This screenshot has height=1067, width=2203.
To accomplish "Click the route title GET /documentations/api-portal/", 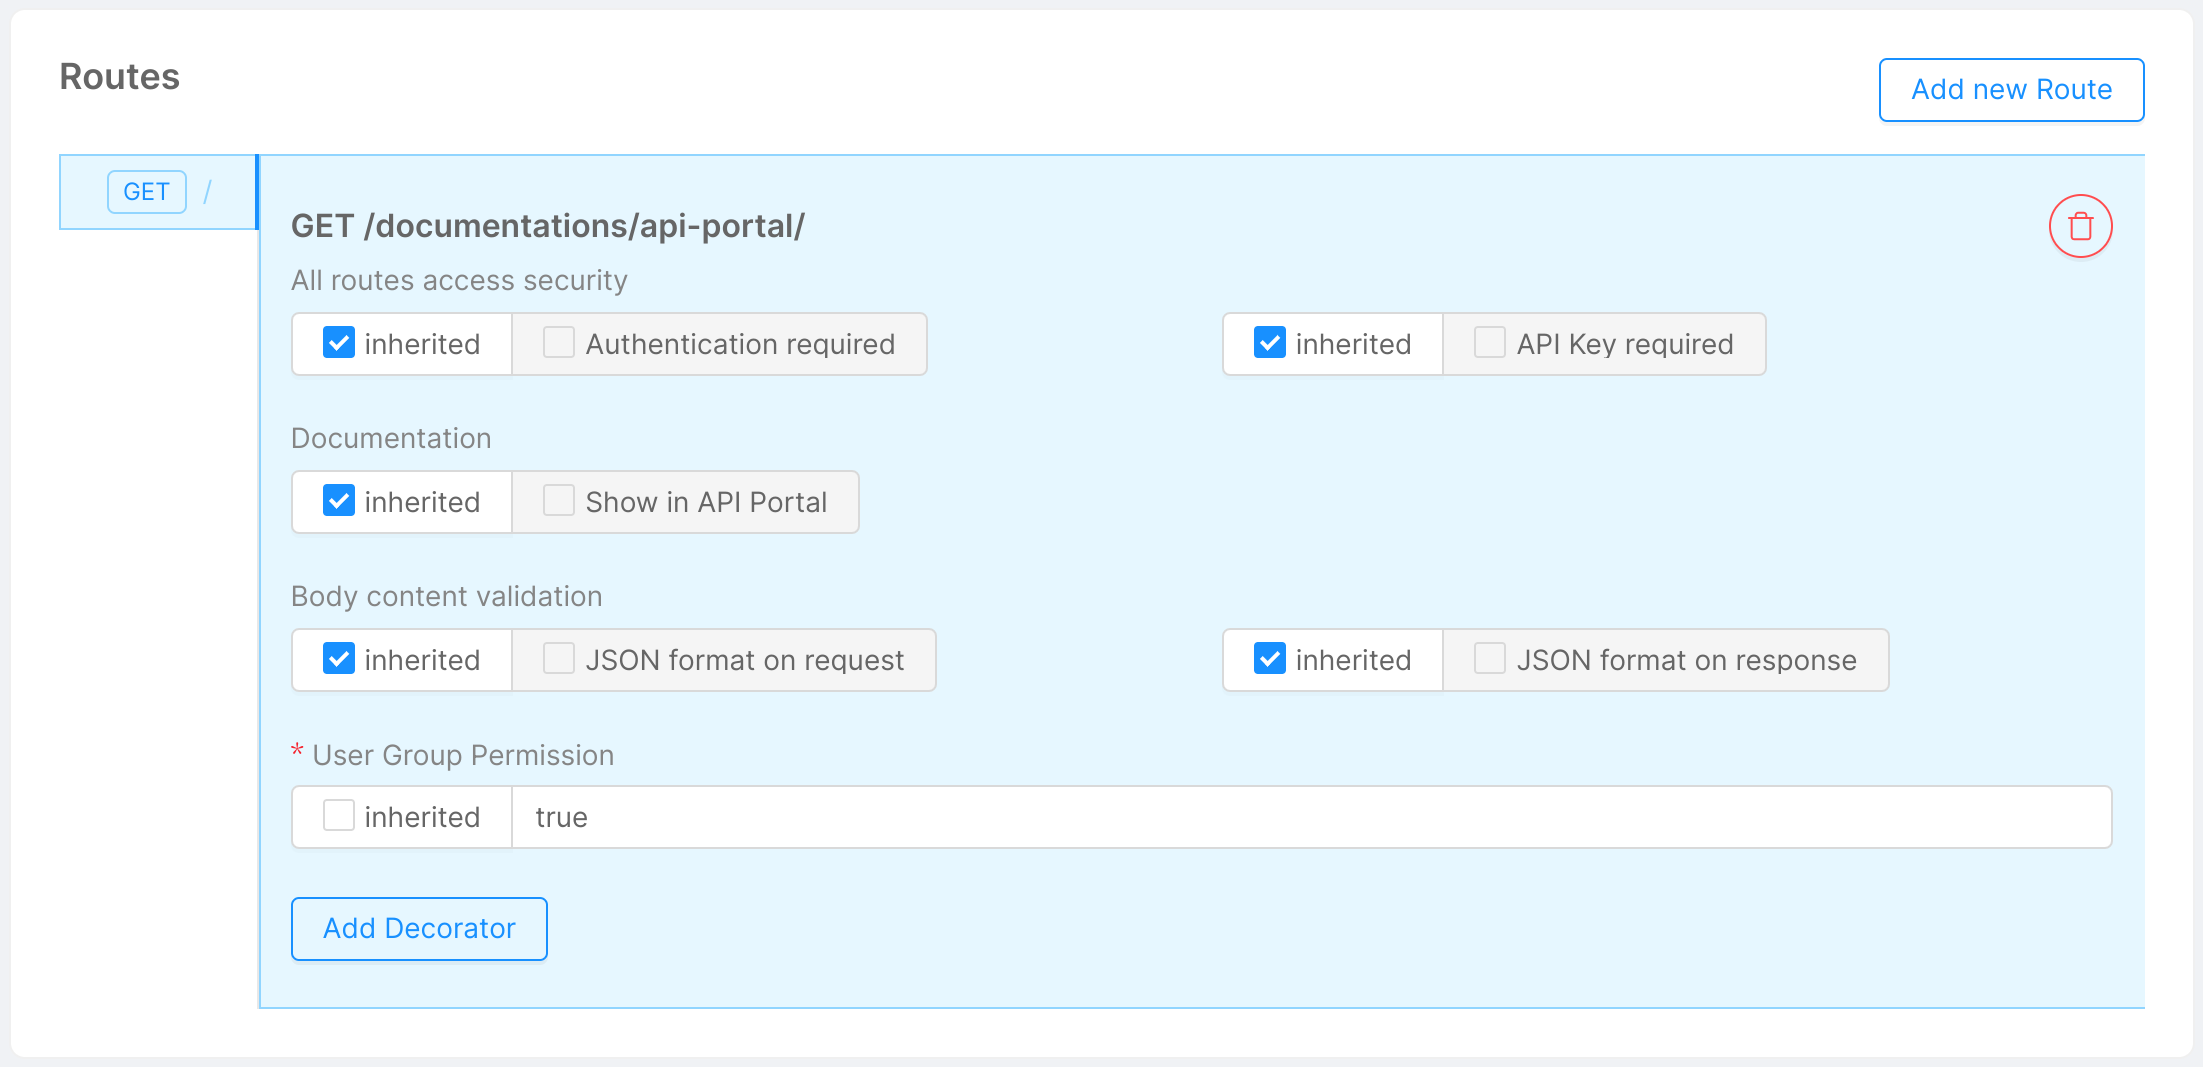I will 548,225.
